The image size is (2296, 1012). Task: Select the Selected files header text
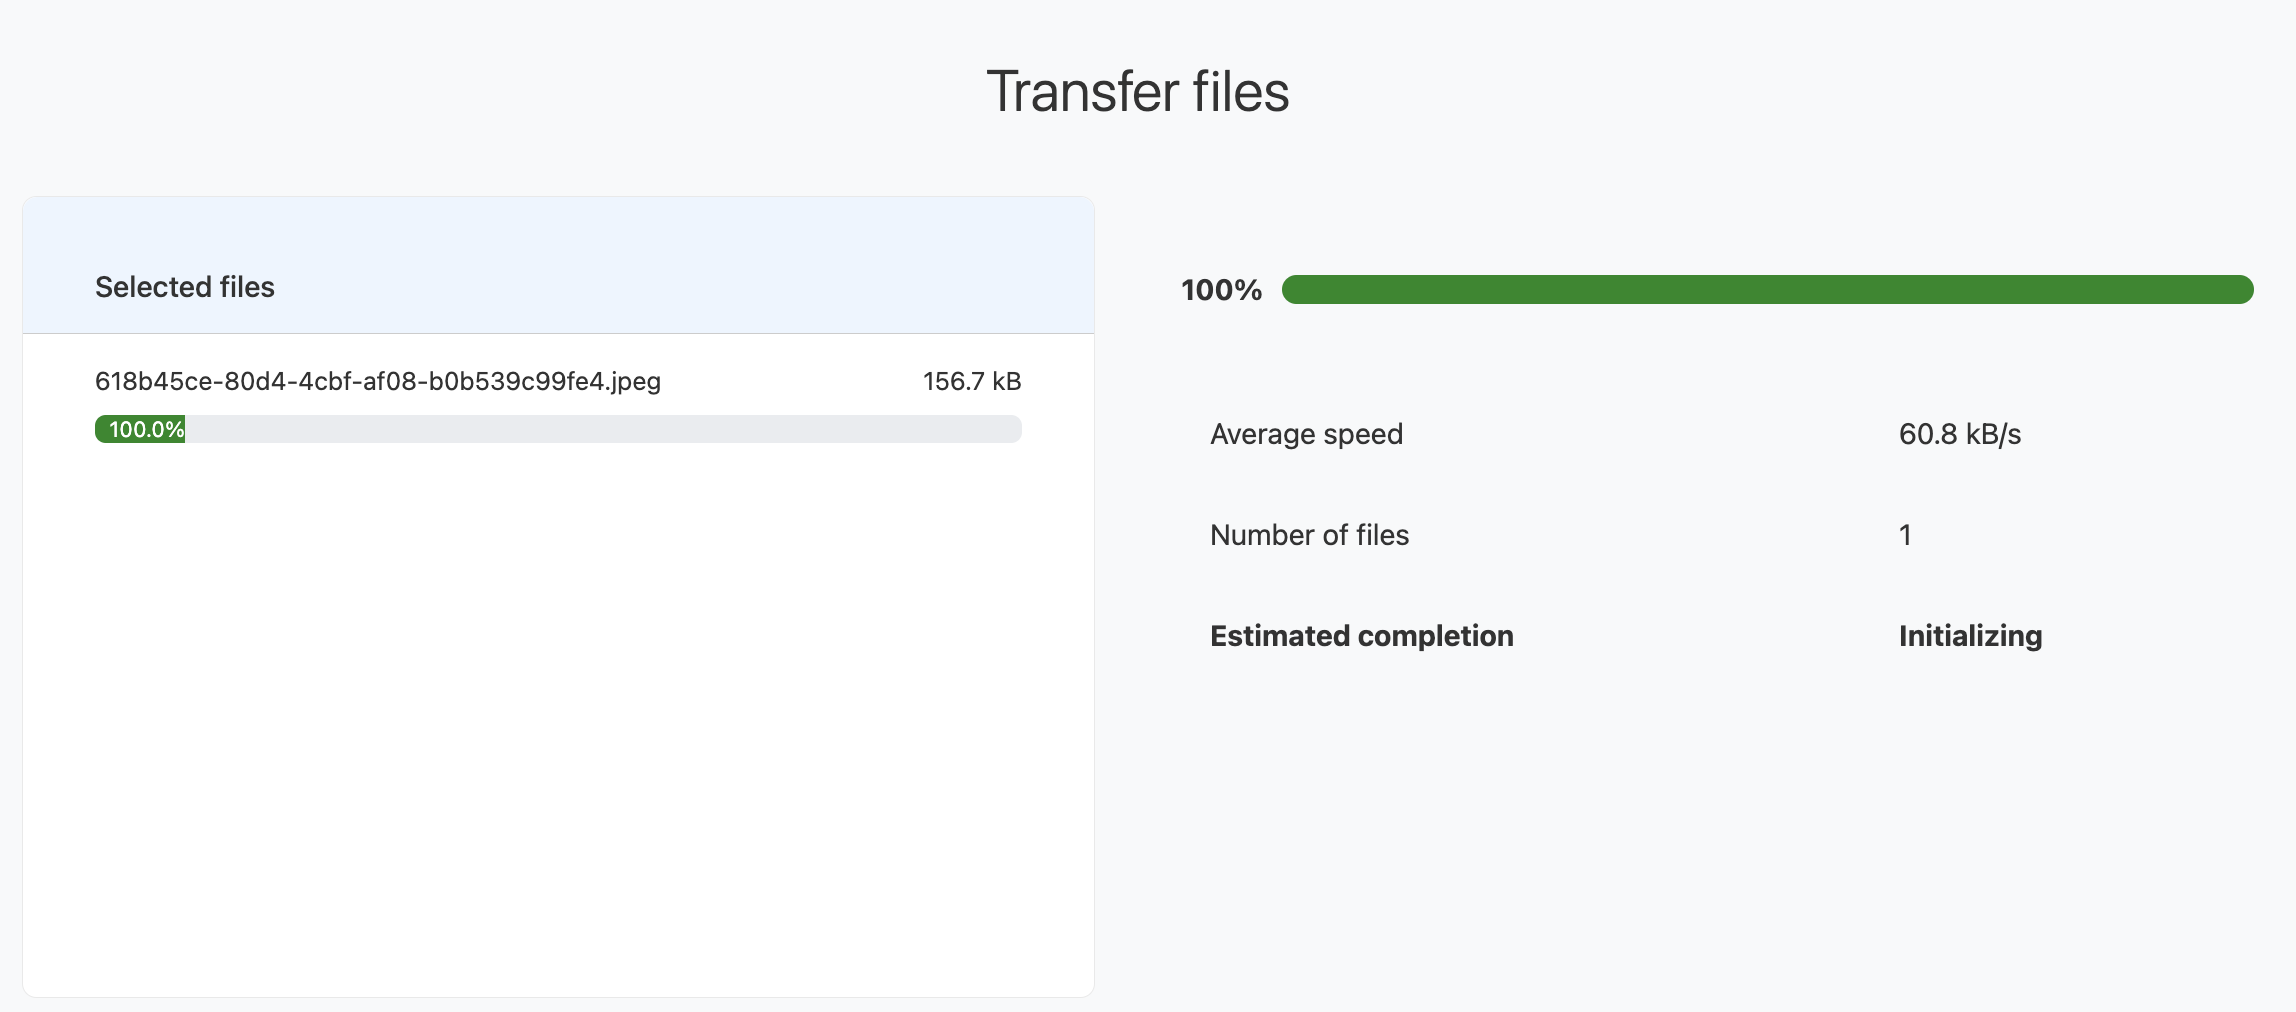click(185, 287)
